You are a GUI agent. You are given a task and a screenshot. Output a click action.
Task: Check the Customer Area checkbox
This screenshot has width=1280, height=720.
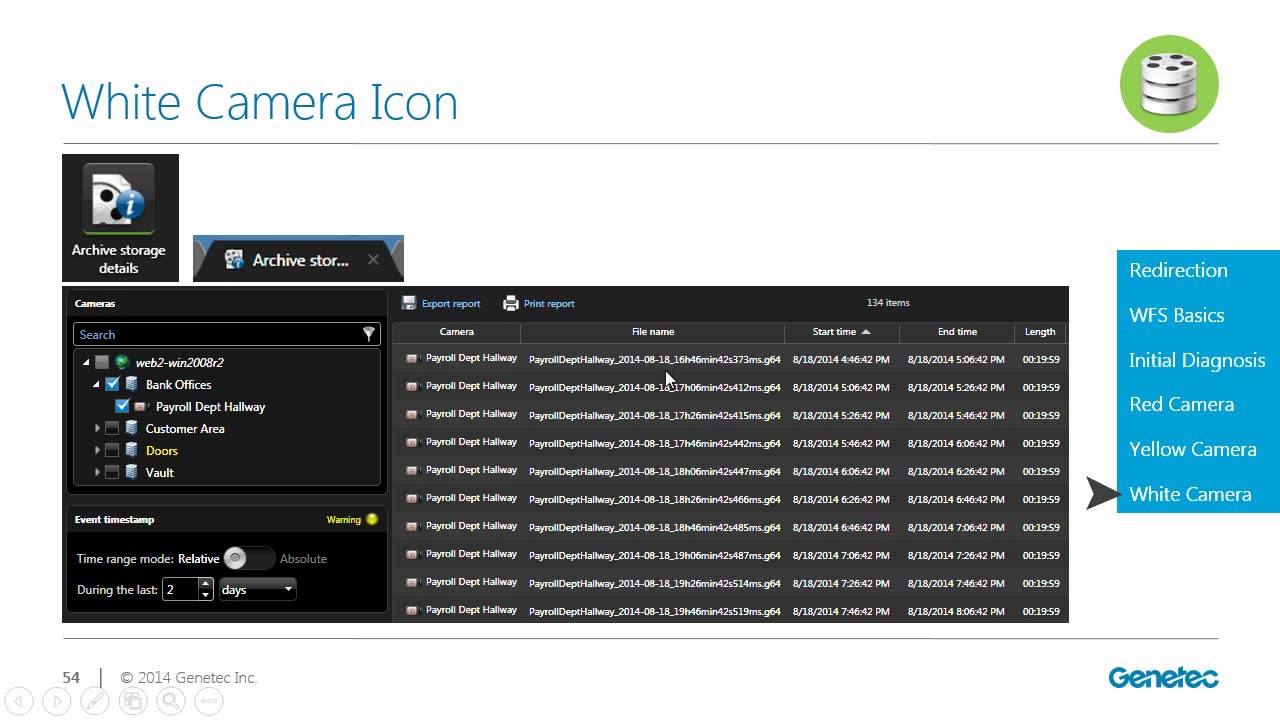[112, 428]
